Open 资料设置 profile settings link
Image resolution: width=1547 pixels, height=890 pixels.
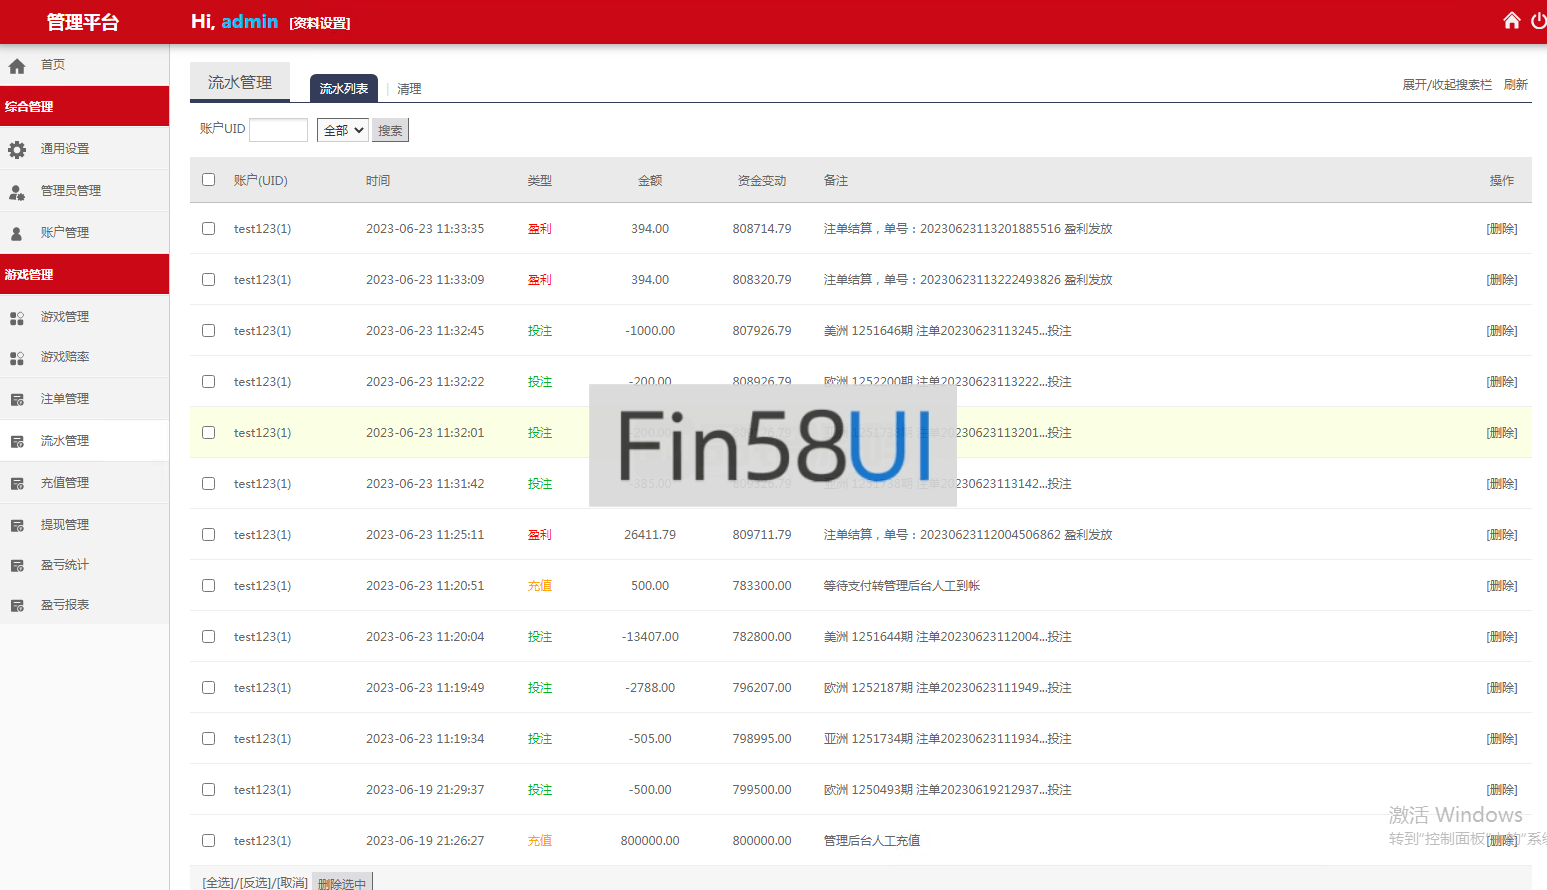pyautogui.click(x=320, y=23)
